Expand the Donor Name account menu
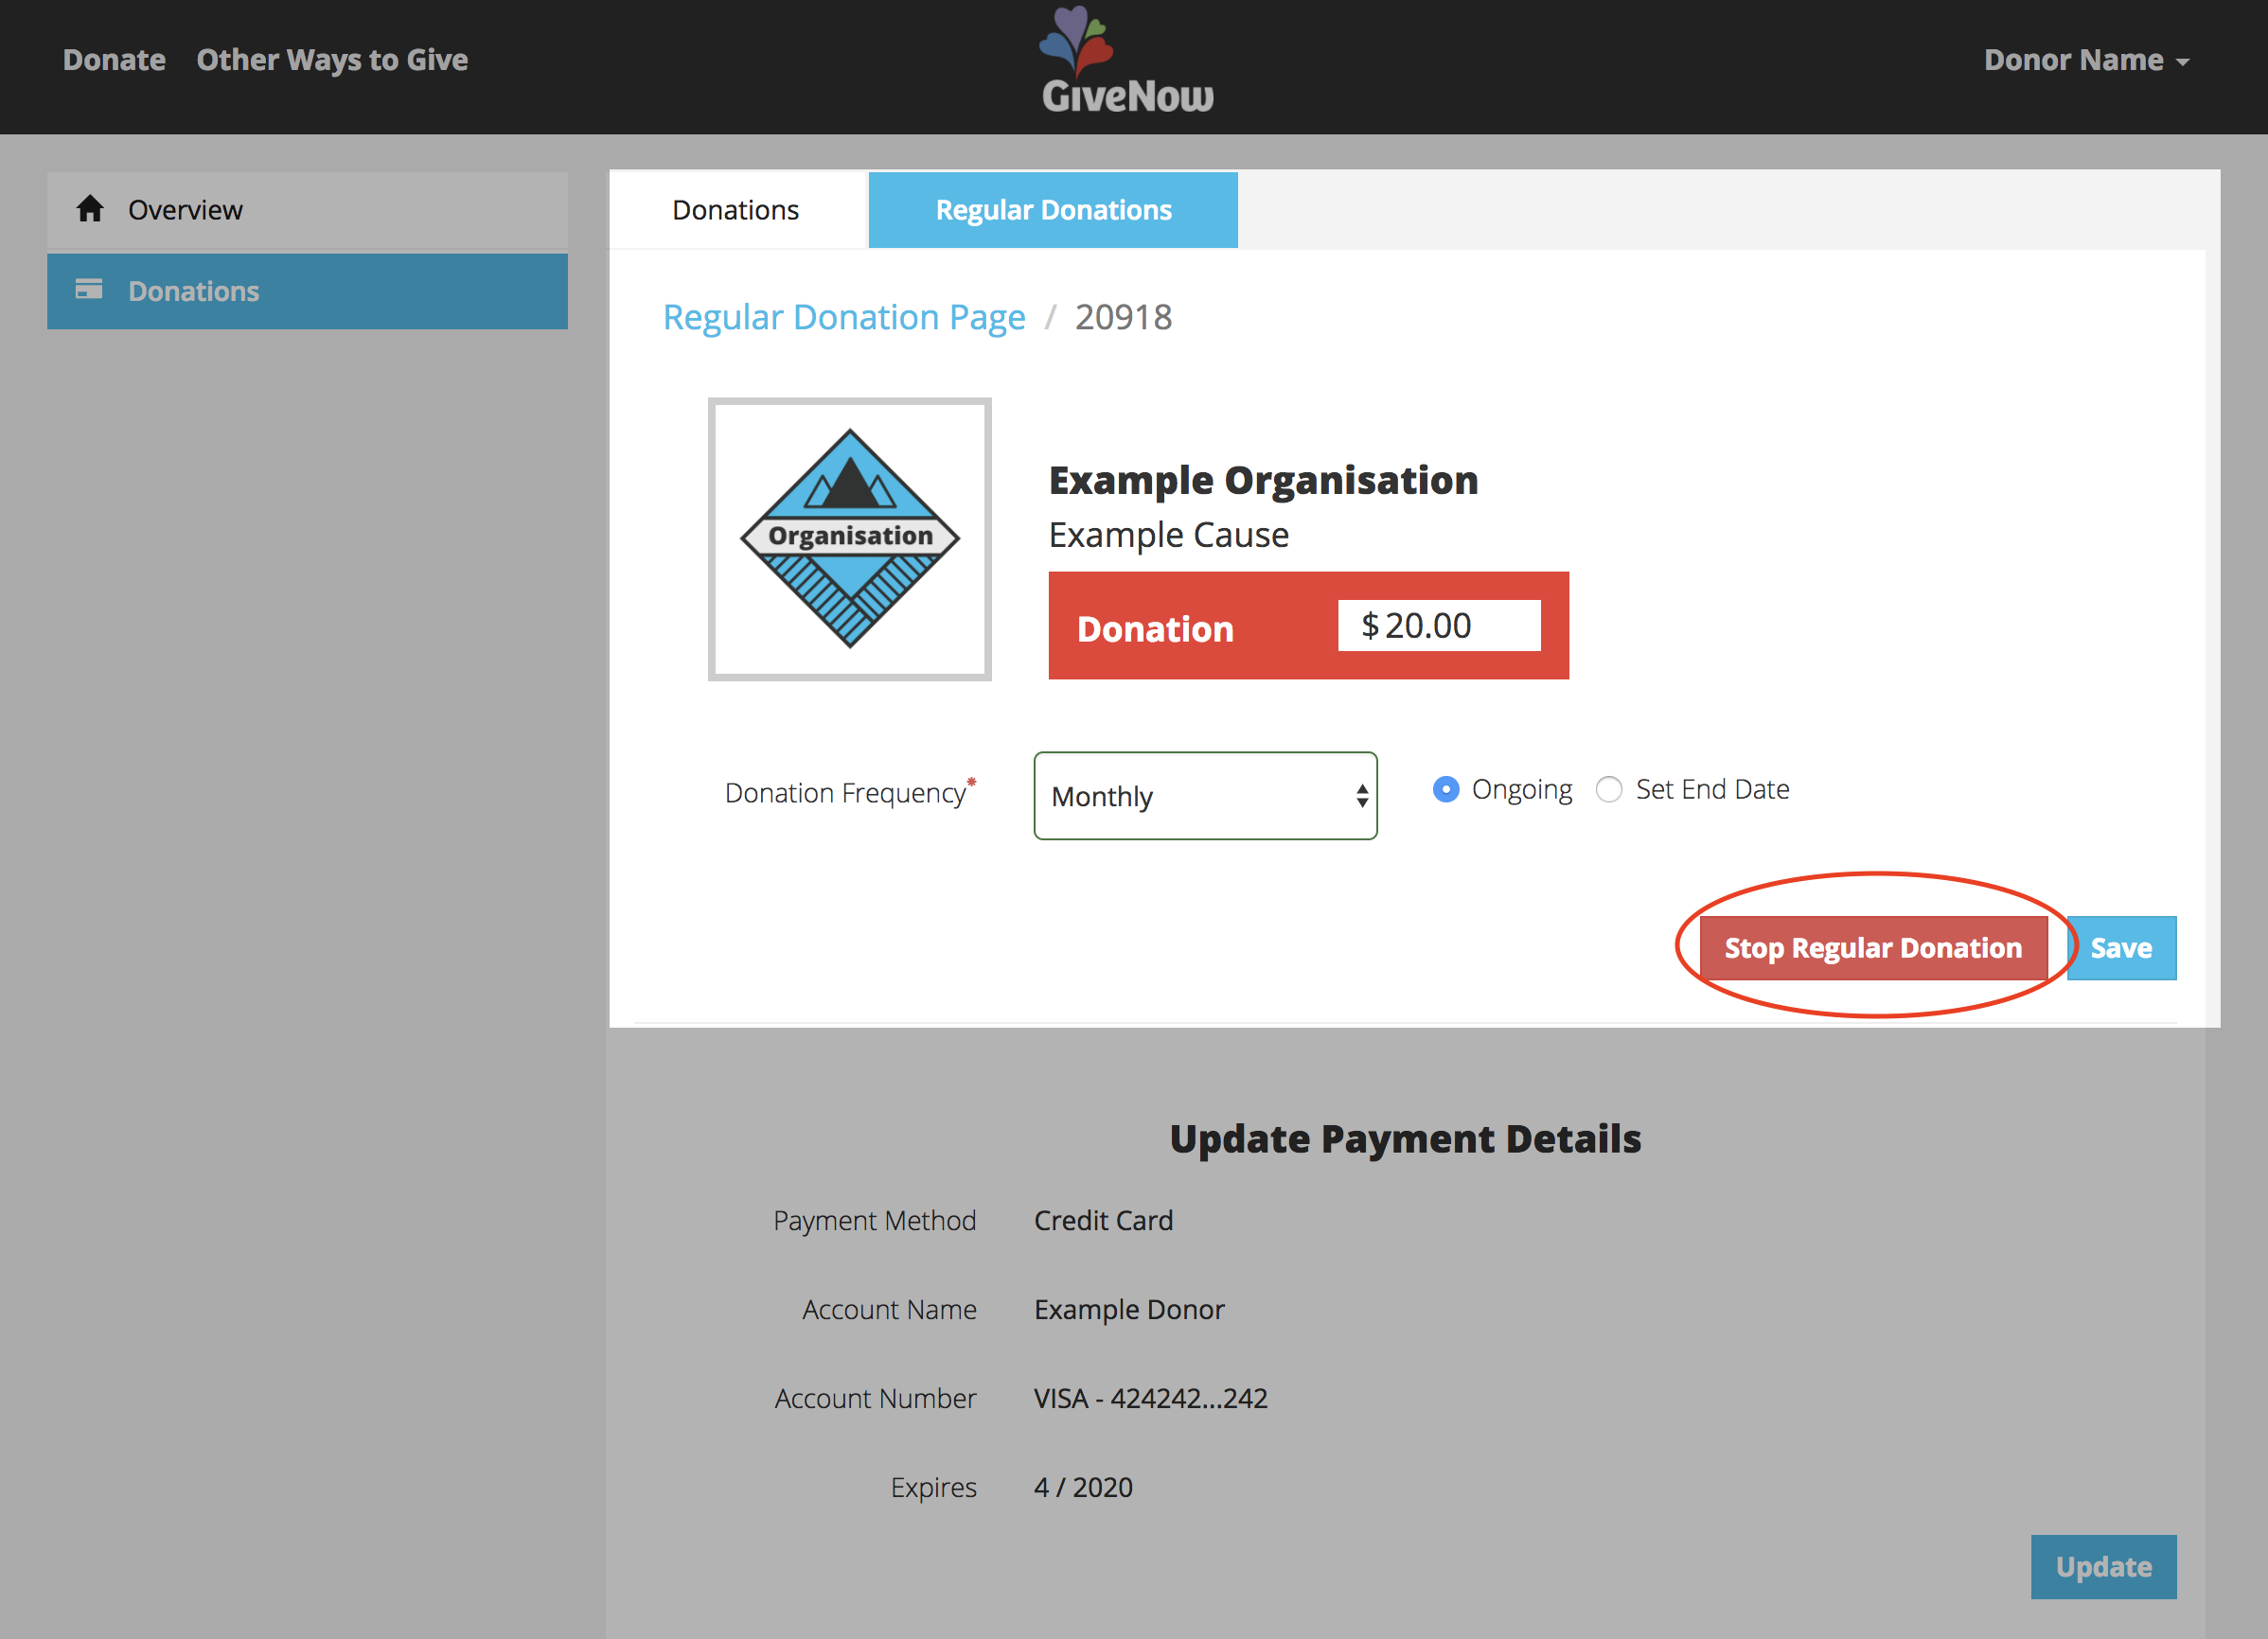Viewport: 2268px width, 1639px height. click(2086, 60)
